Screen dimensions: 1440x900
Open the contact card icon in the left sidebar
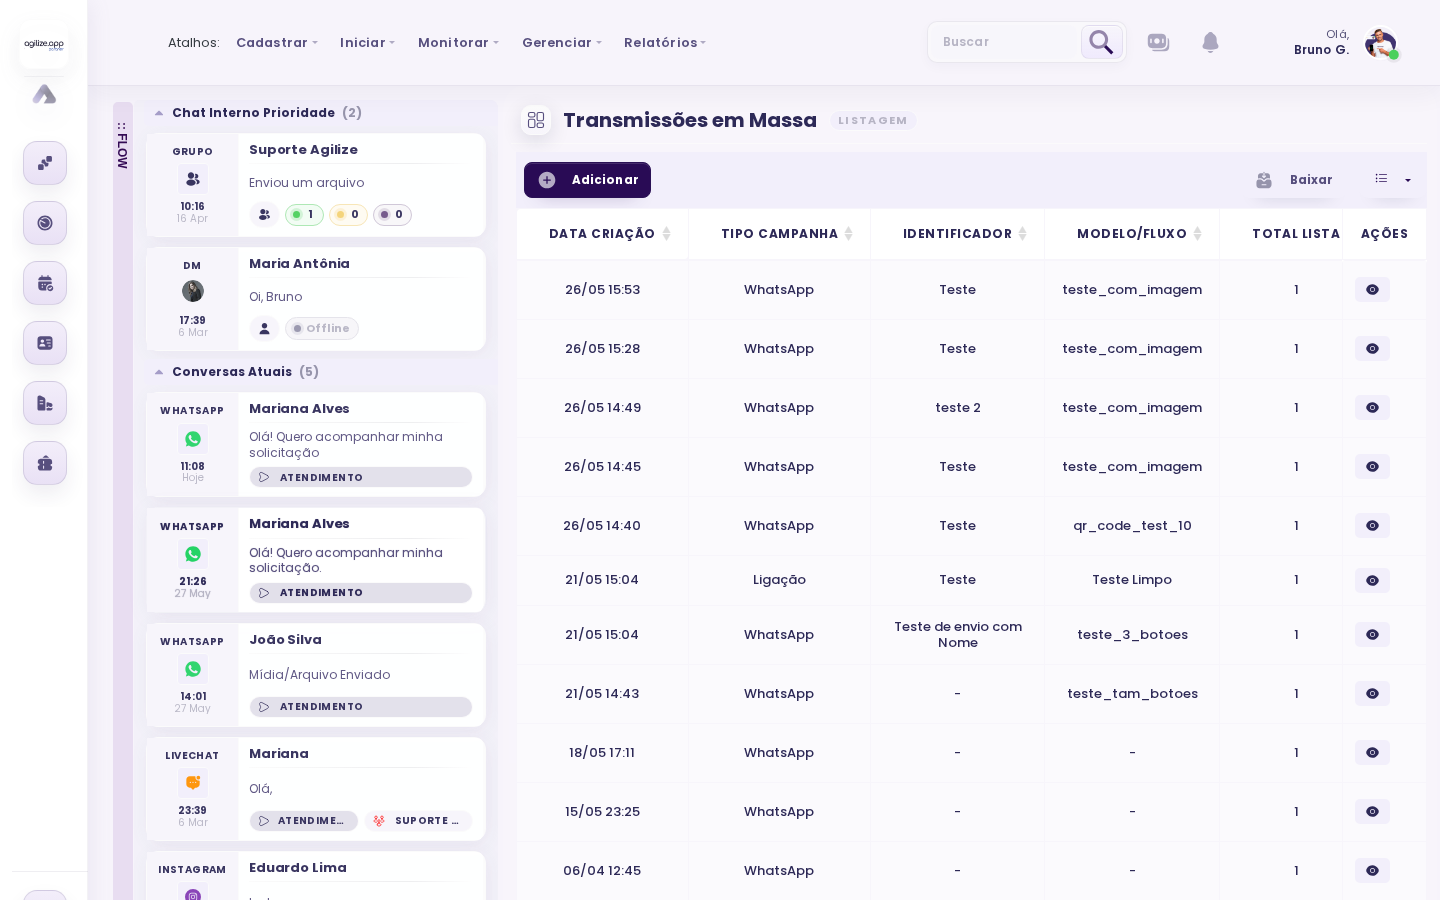tap(45, 343)
